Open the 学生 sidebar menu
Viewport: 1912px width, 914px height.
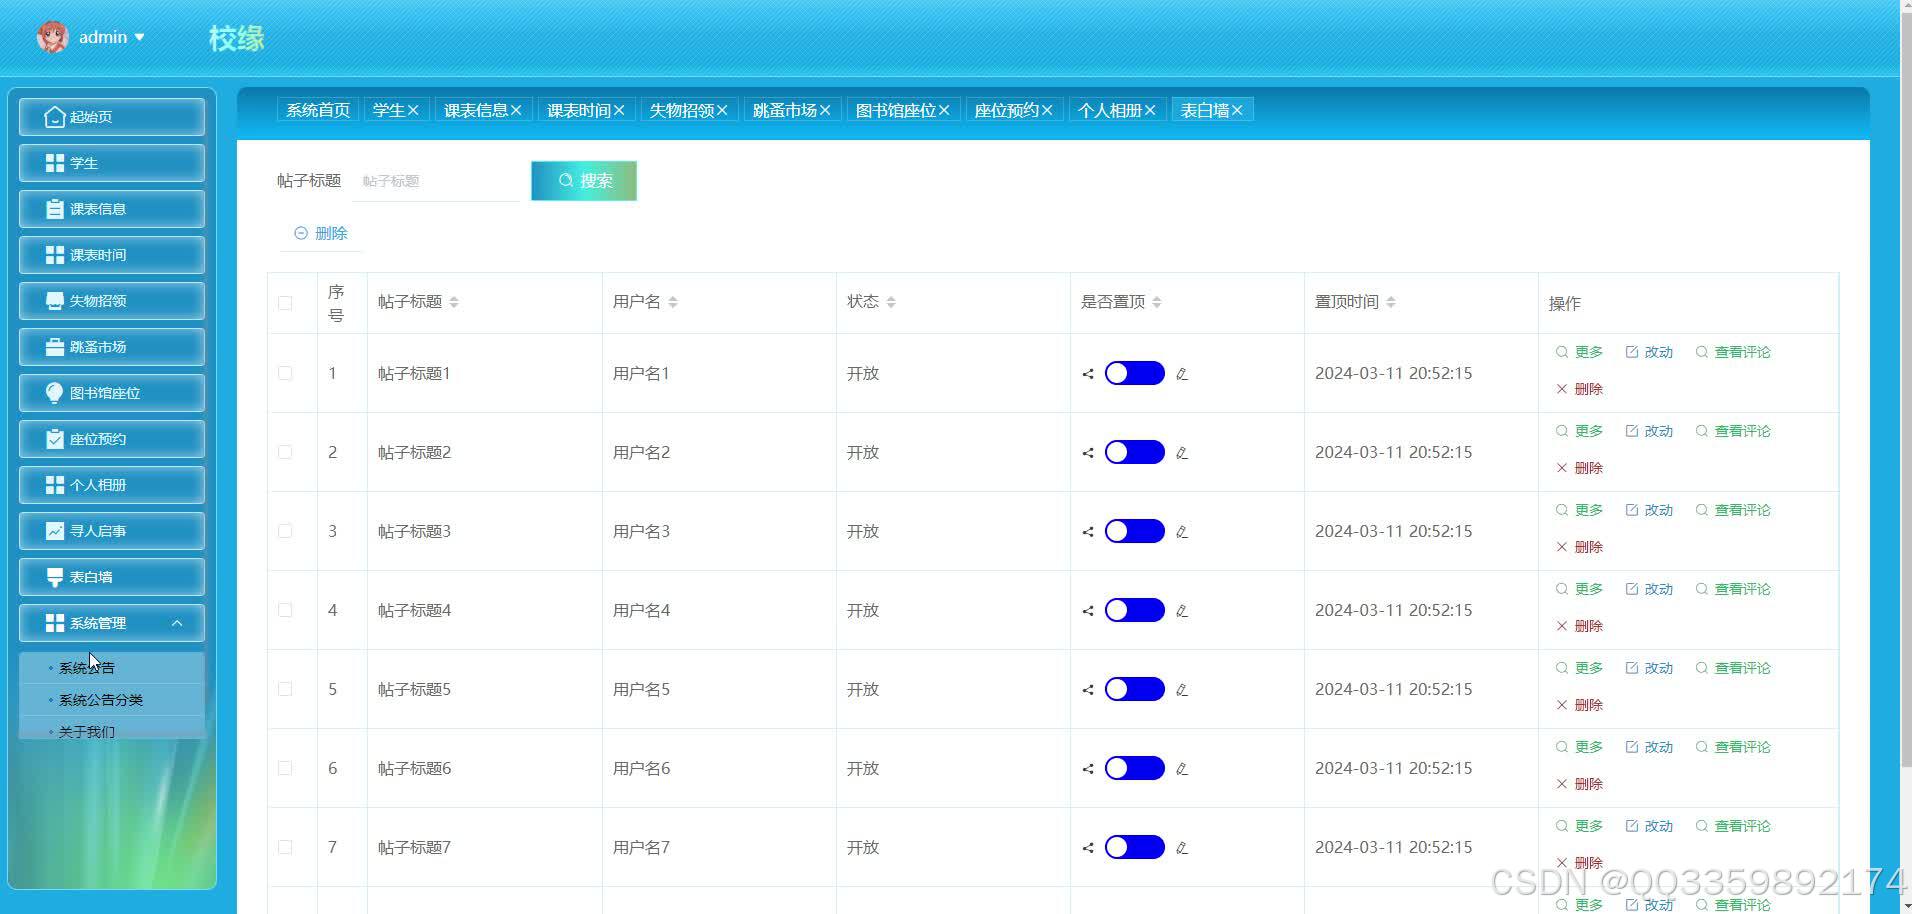(112, 163)
